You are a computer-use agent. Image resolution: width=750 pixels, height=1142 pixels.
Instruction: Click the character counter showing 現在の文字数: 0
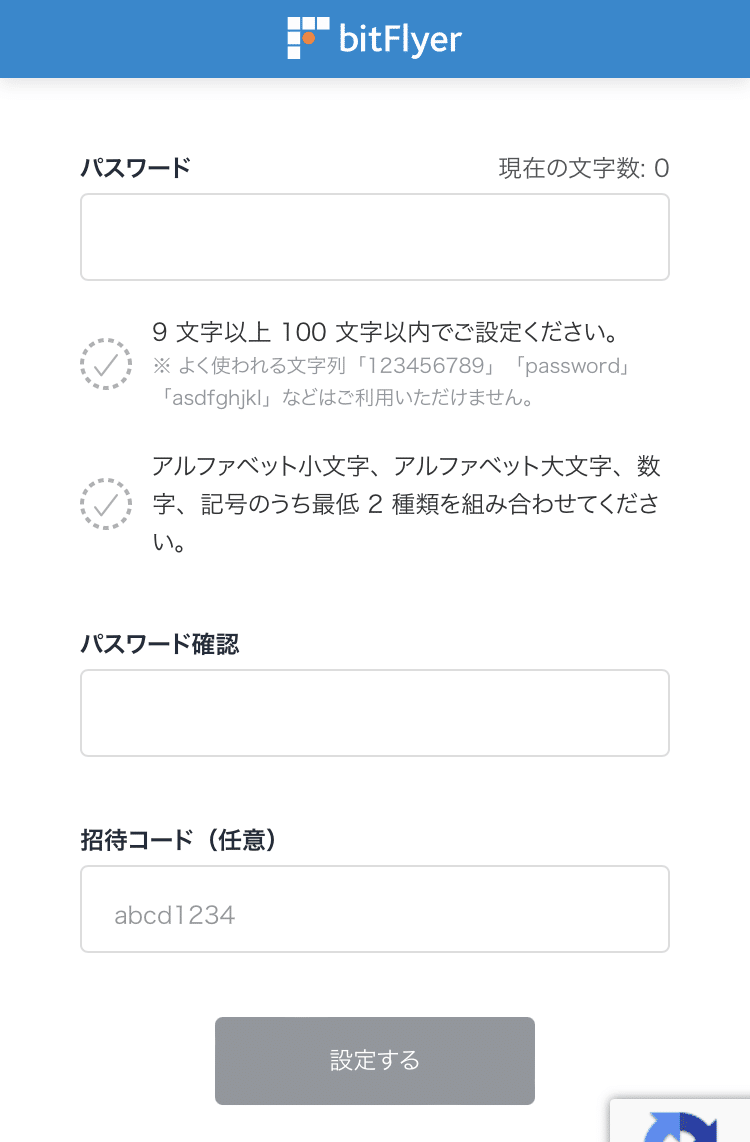583,168
